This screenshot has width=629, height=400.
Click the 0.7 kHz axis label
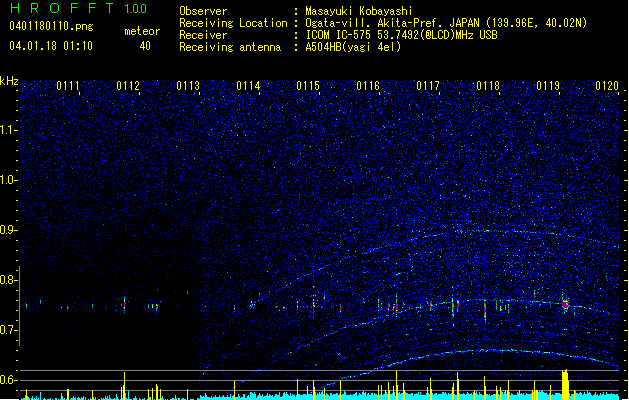8,330
